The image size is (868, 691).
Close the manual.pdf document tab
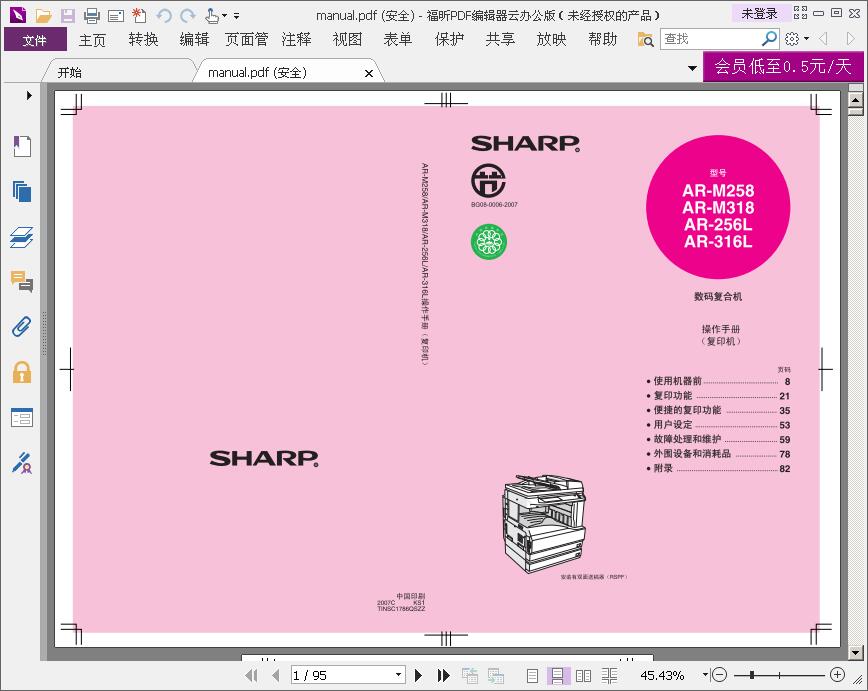(369, 73)
